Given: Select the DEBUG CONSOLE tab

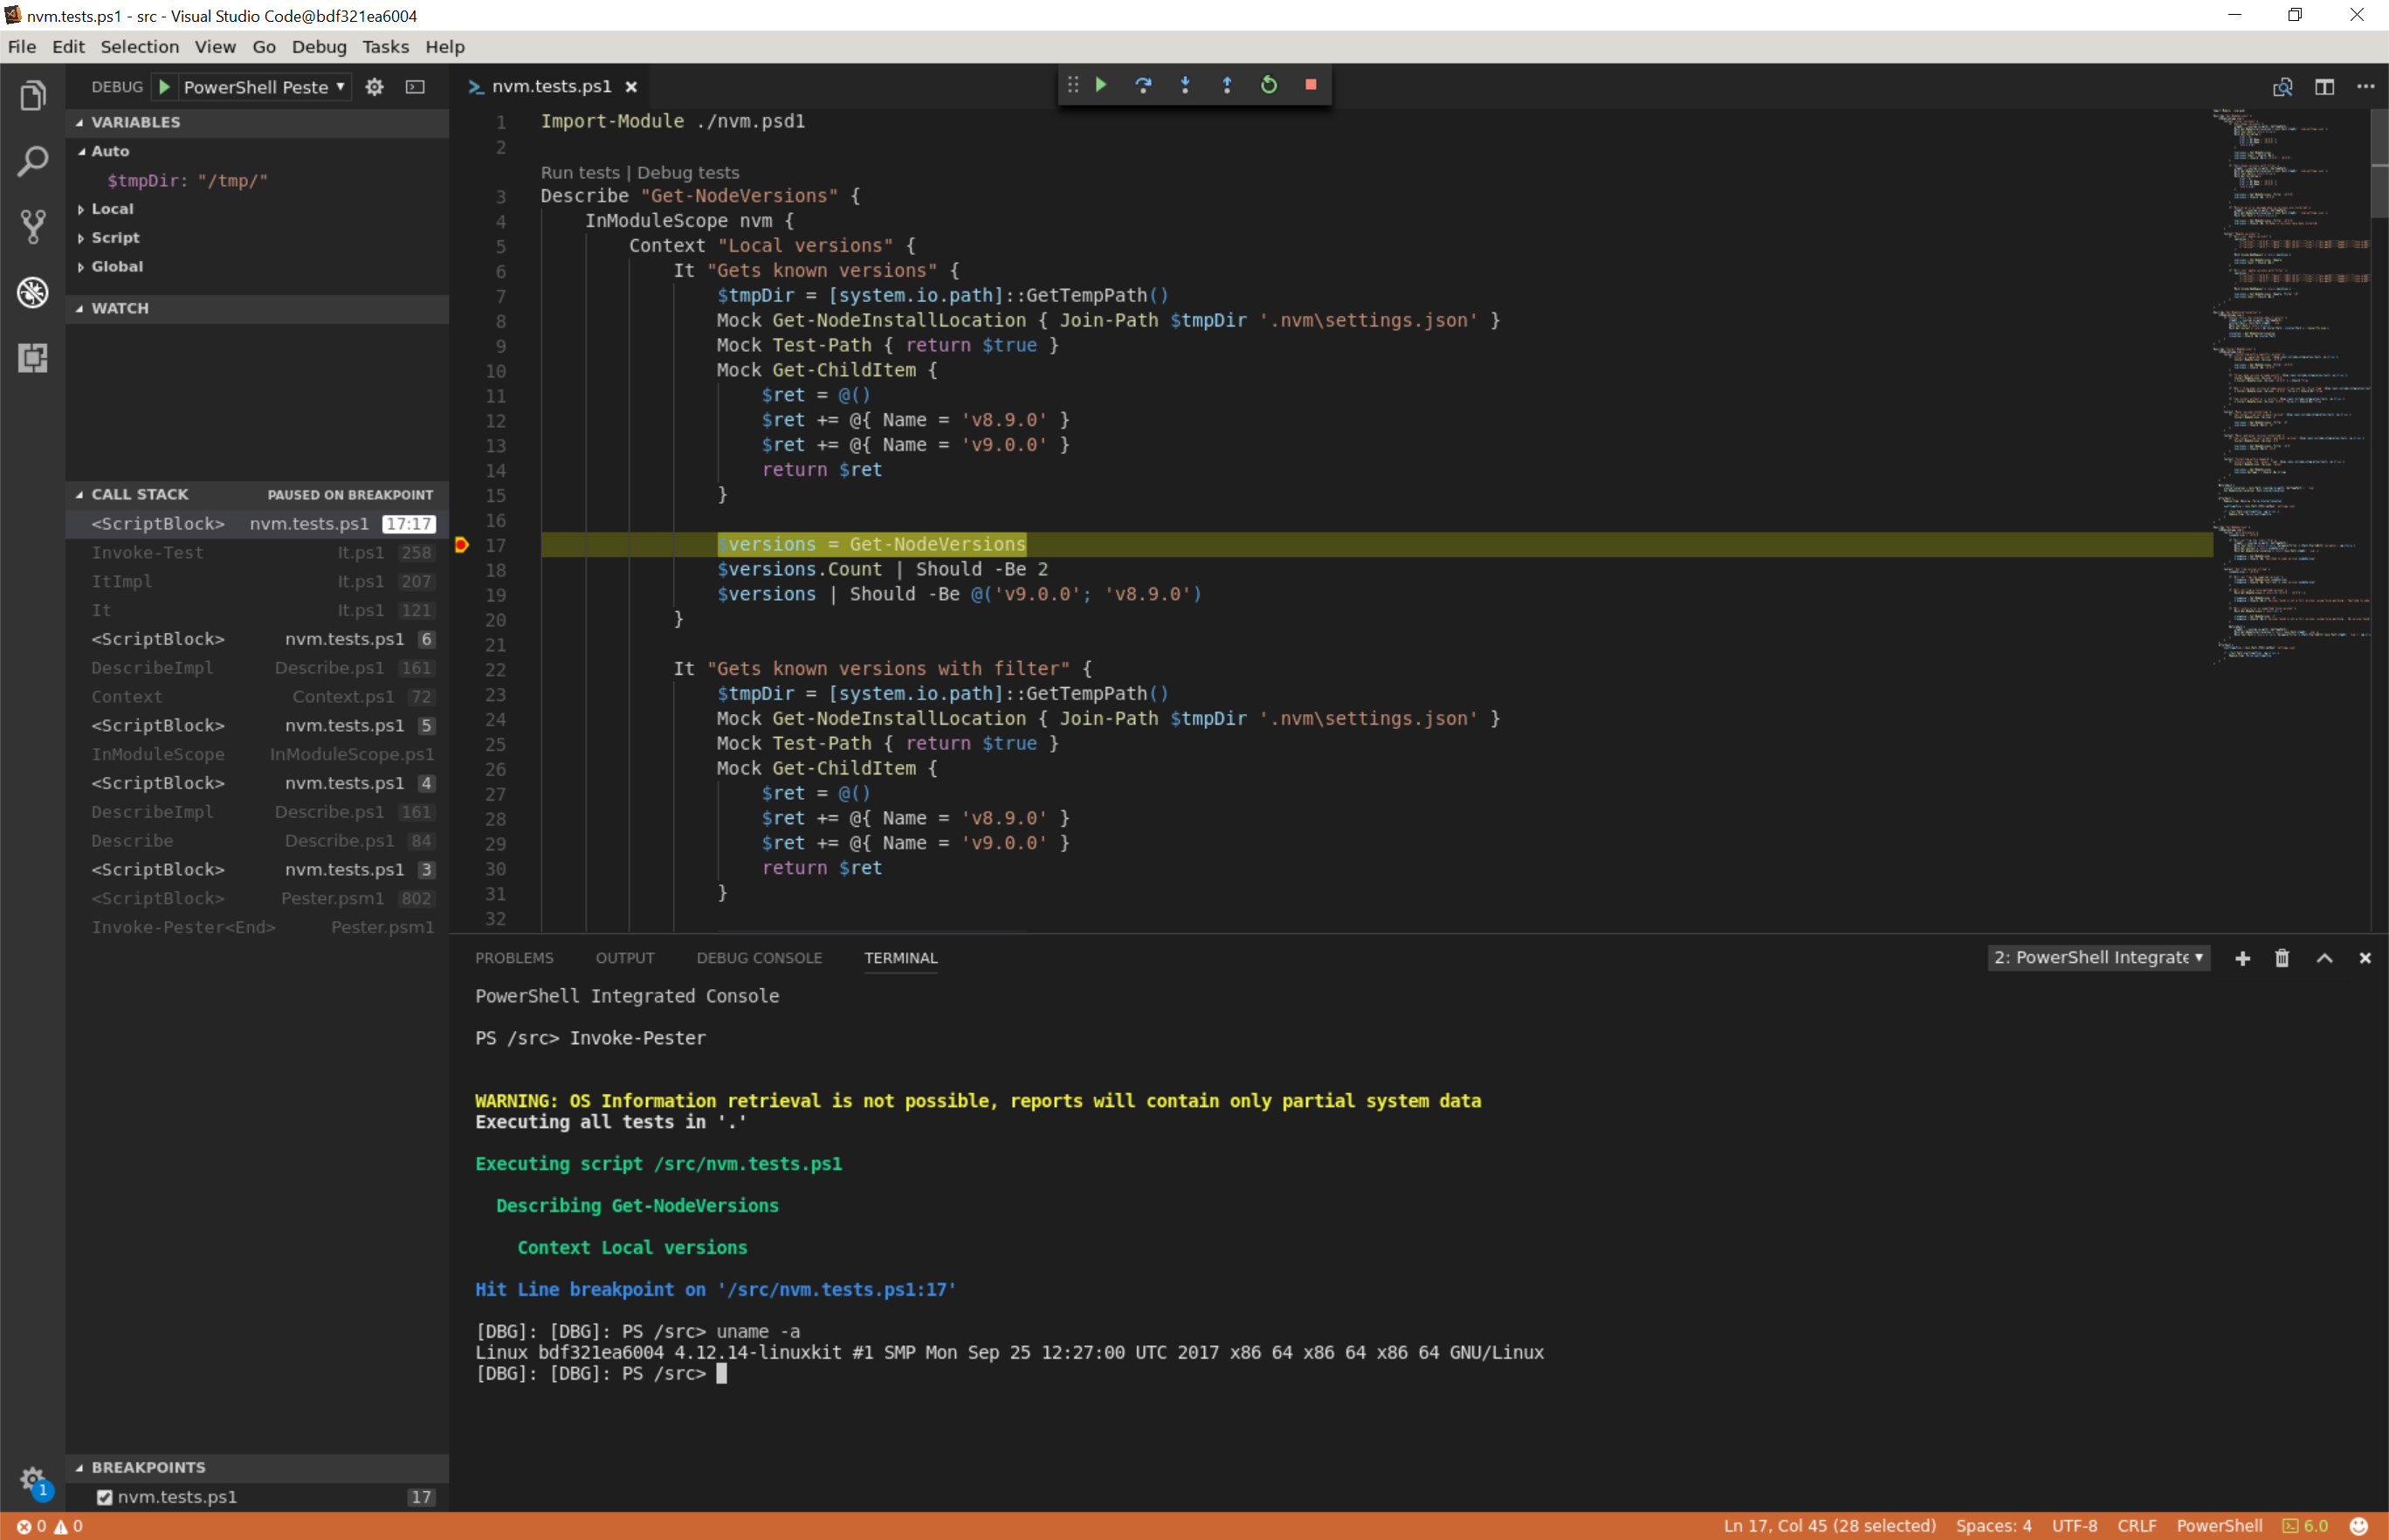Looking at the screenshot, I should point(759,955).
